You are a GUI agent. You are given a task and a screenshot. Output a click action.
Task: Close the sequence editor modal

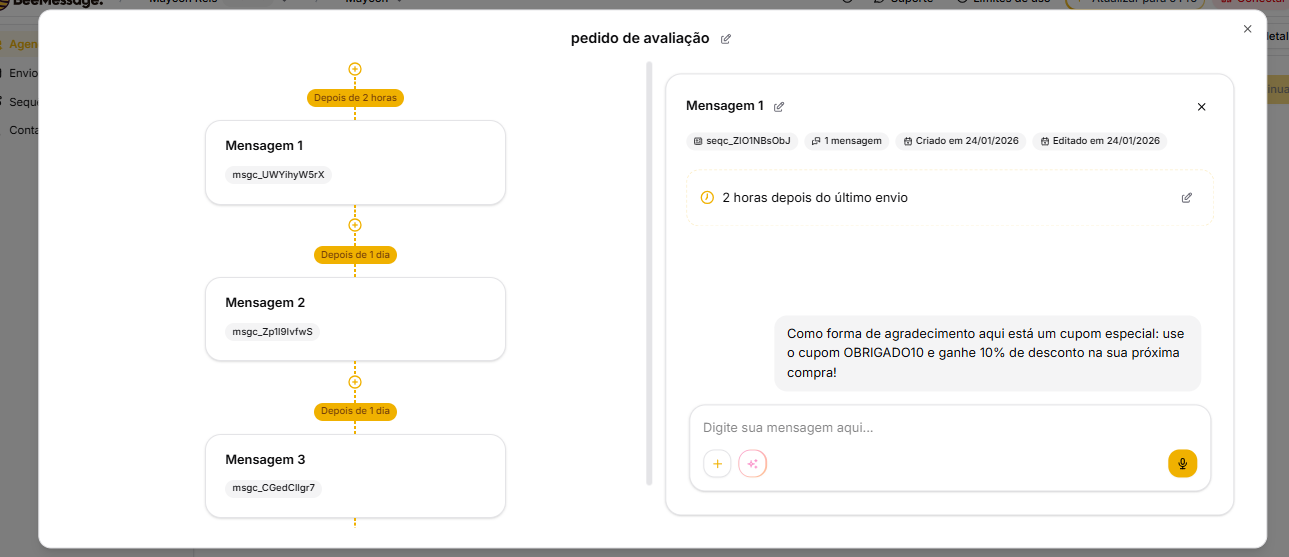coord(1247,29)
